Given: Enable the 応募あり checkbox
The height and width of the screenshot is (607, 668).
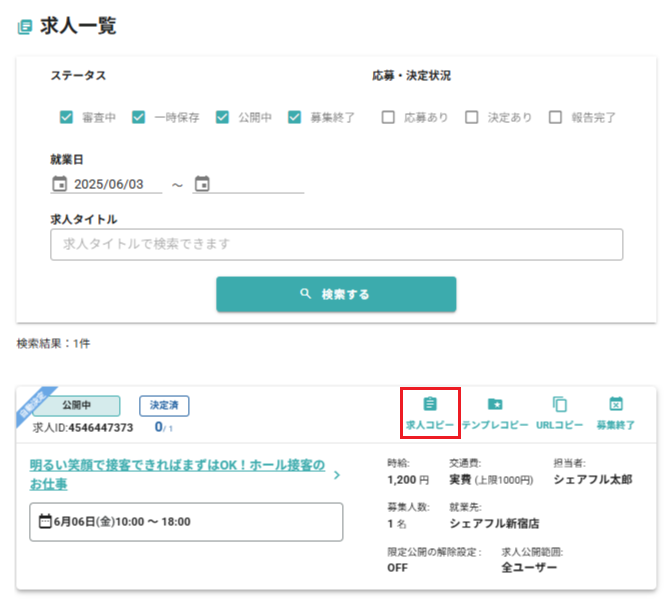Looking at the screenshot, I should point(388,117).
